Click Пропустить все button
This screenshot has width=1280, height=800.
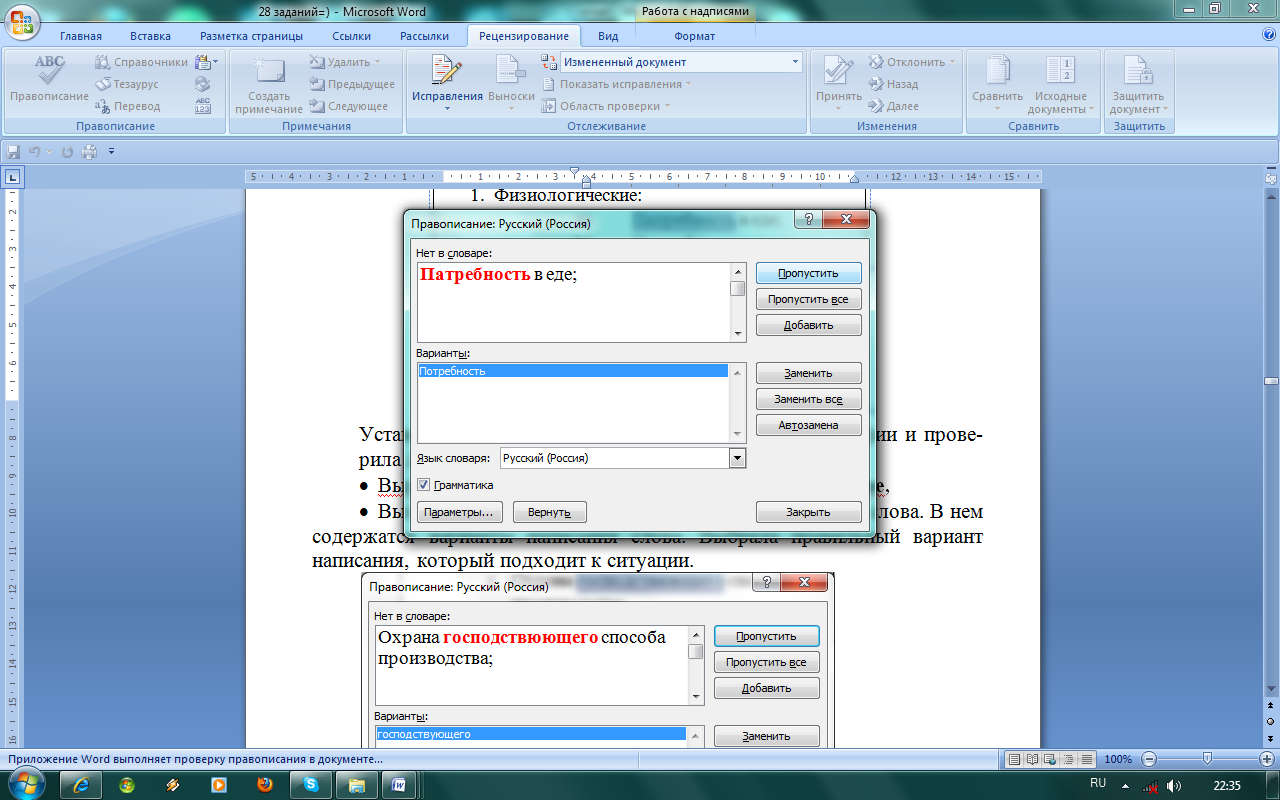click(808, 299)
